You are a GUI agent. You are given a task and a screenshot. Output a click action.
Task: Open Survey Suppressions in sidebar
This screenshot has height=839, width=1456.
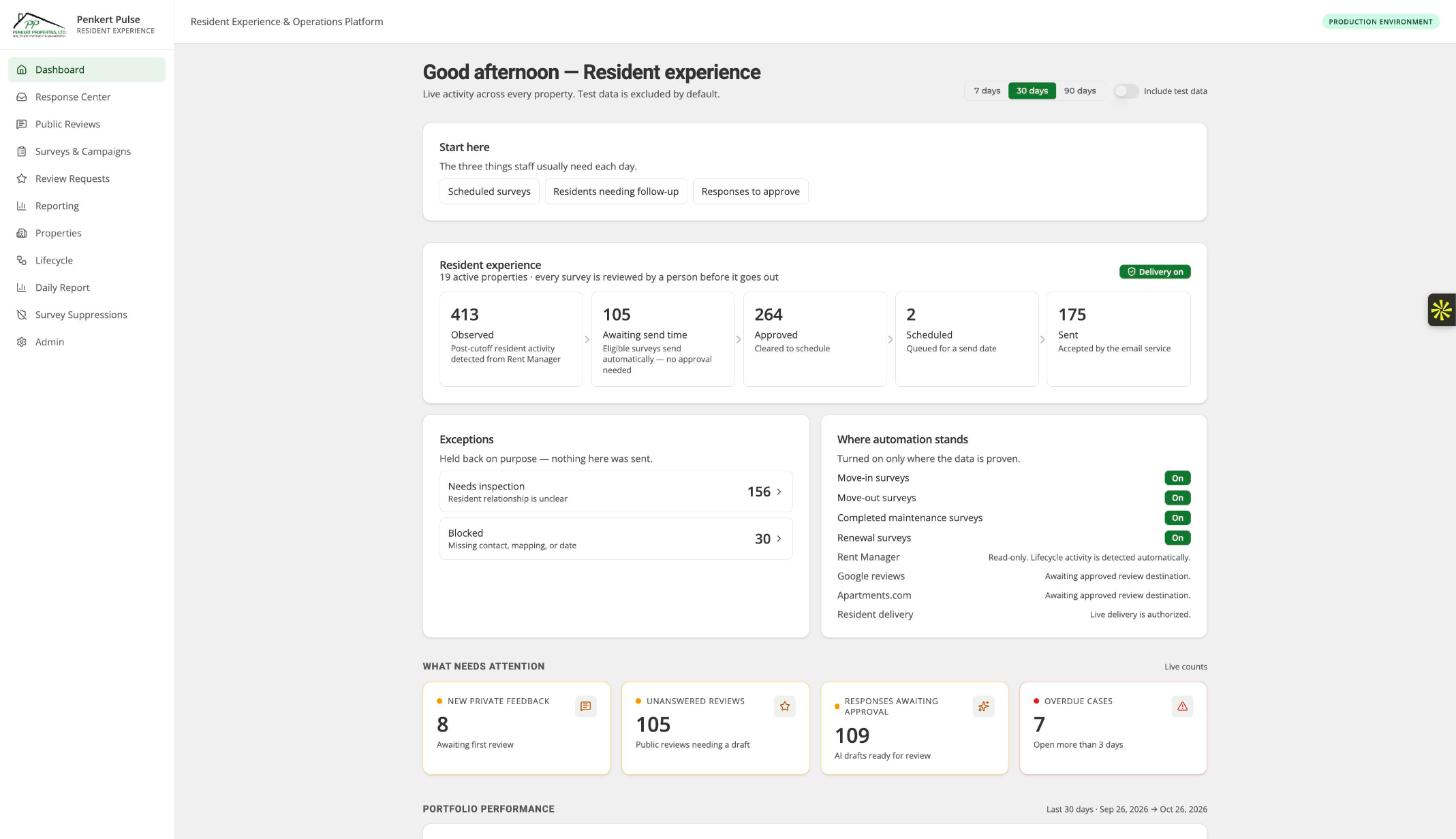pos(87,315)
